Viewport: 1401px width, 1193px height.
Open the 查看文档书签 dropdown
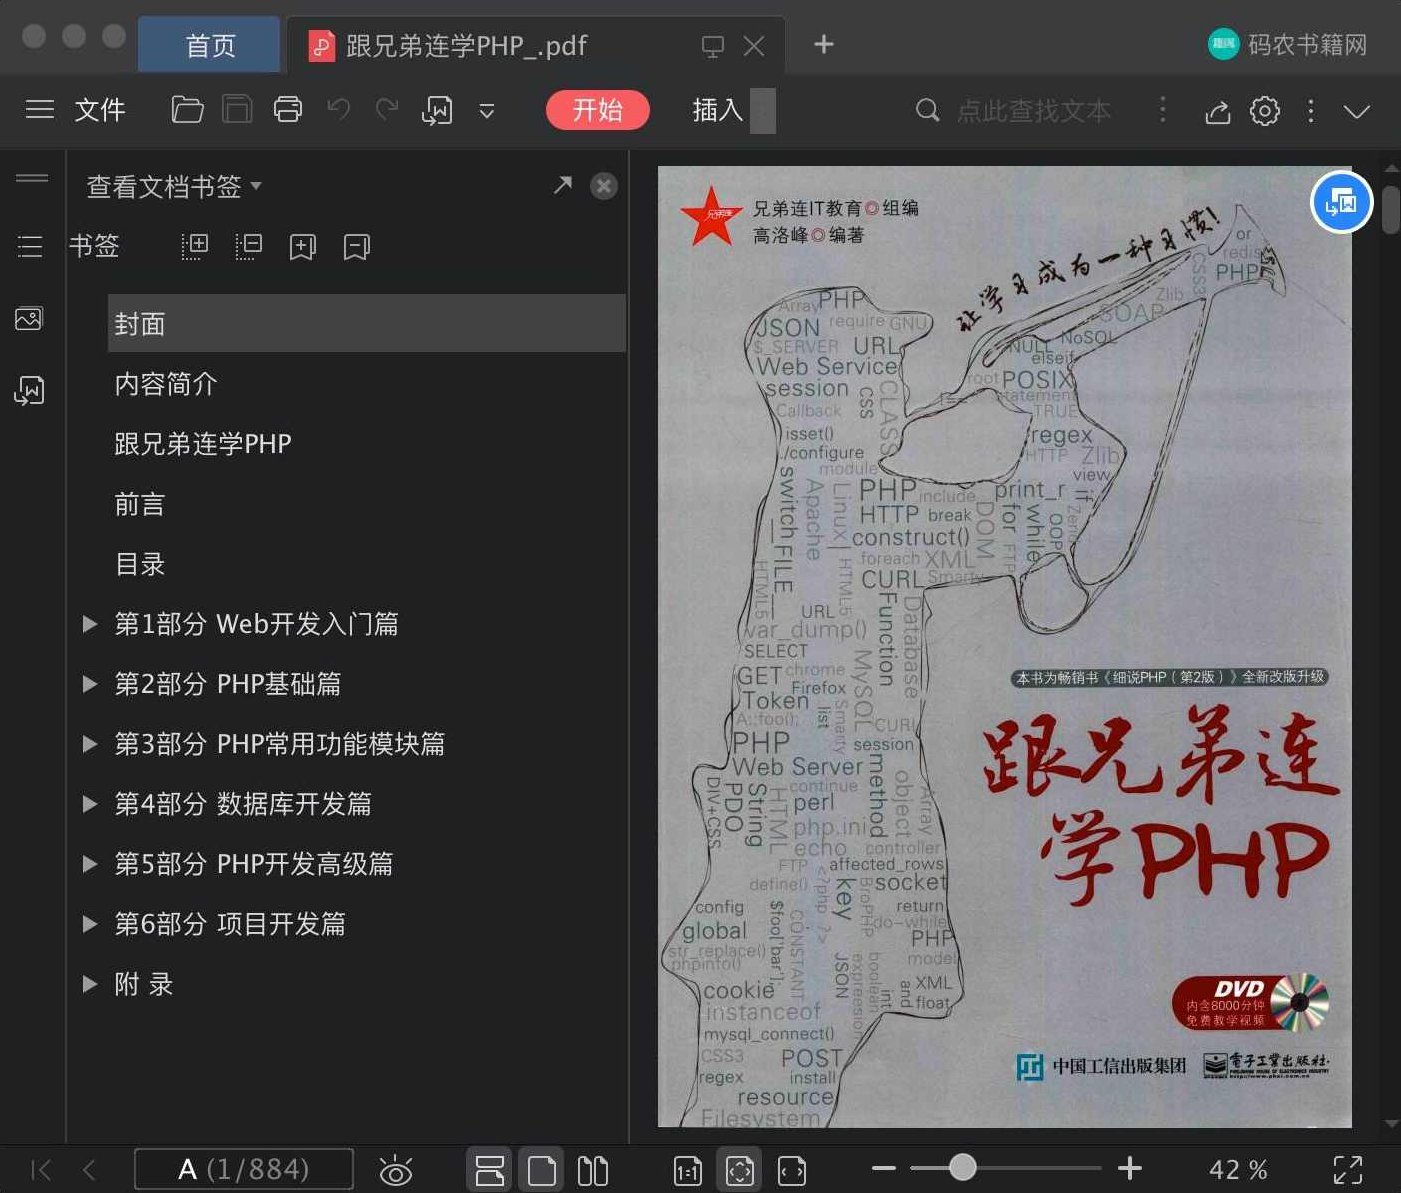click(x=170, y=187)
